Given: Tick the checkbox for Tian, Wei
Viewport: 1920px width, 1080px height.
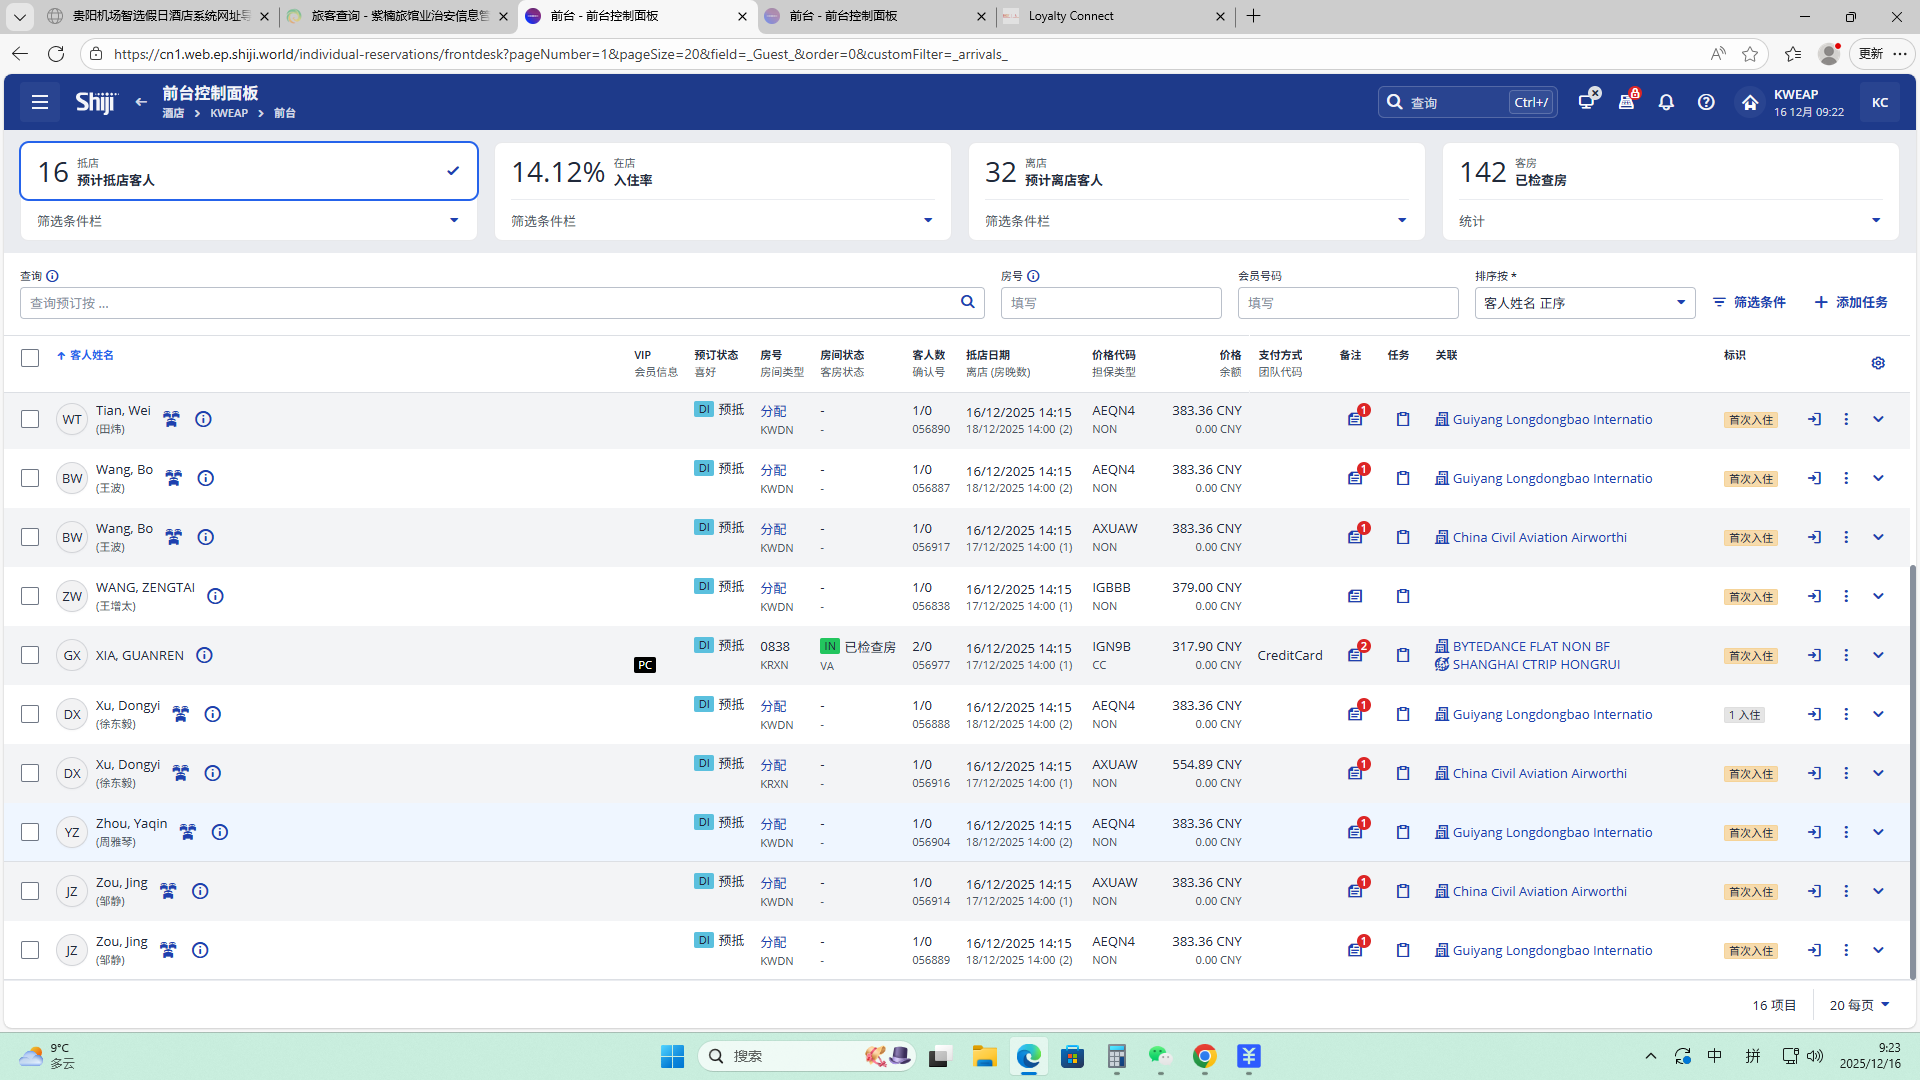Looking at the screenshot, I should click(x=30, y=419).
